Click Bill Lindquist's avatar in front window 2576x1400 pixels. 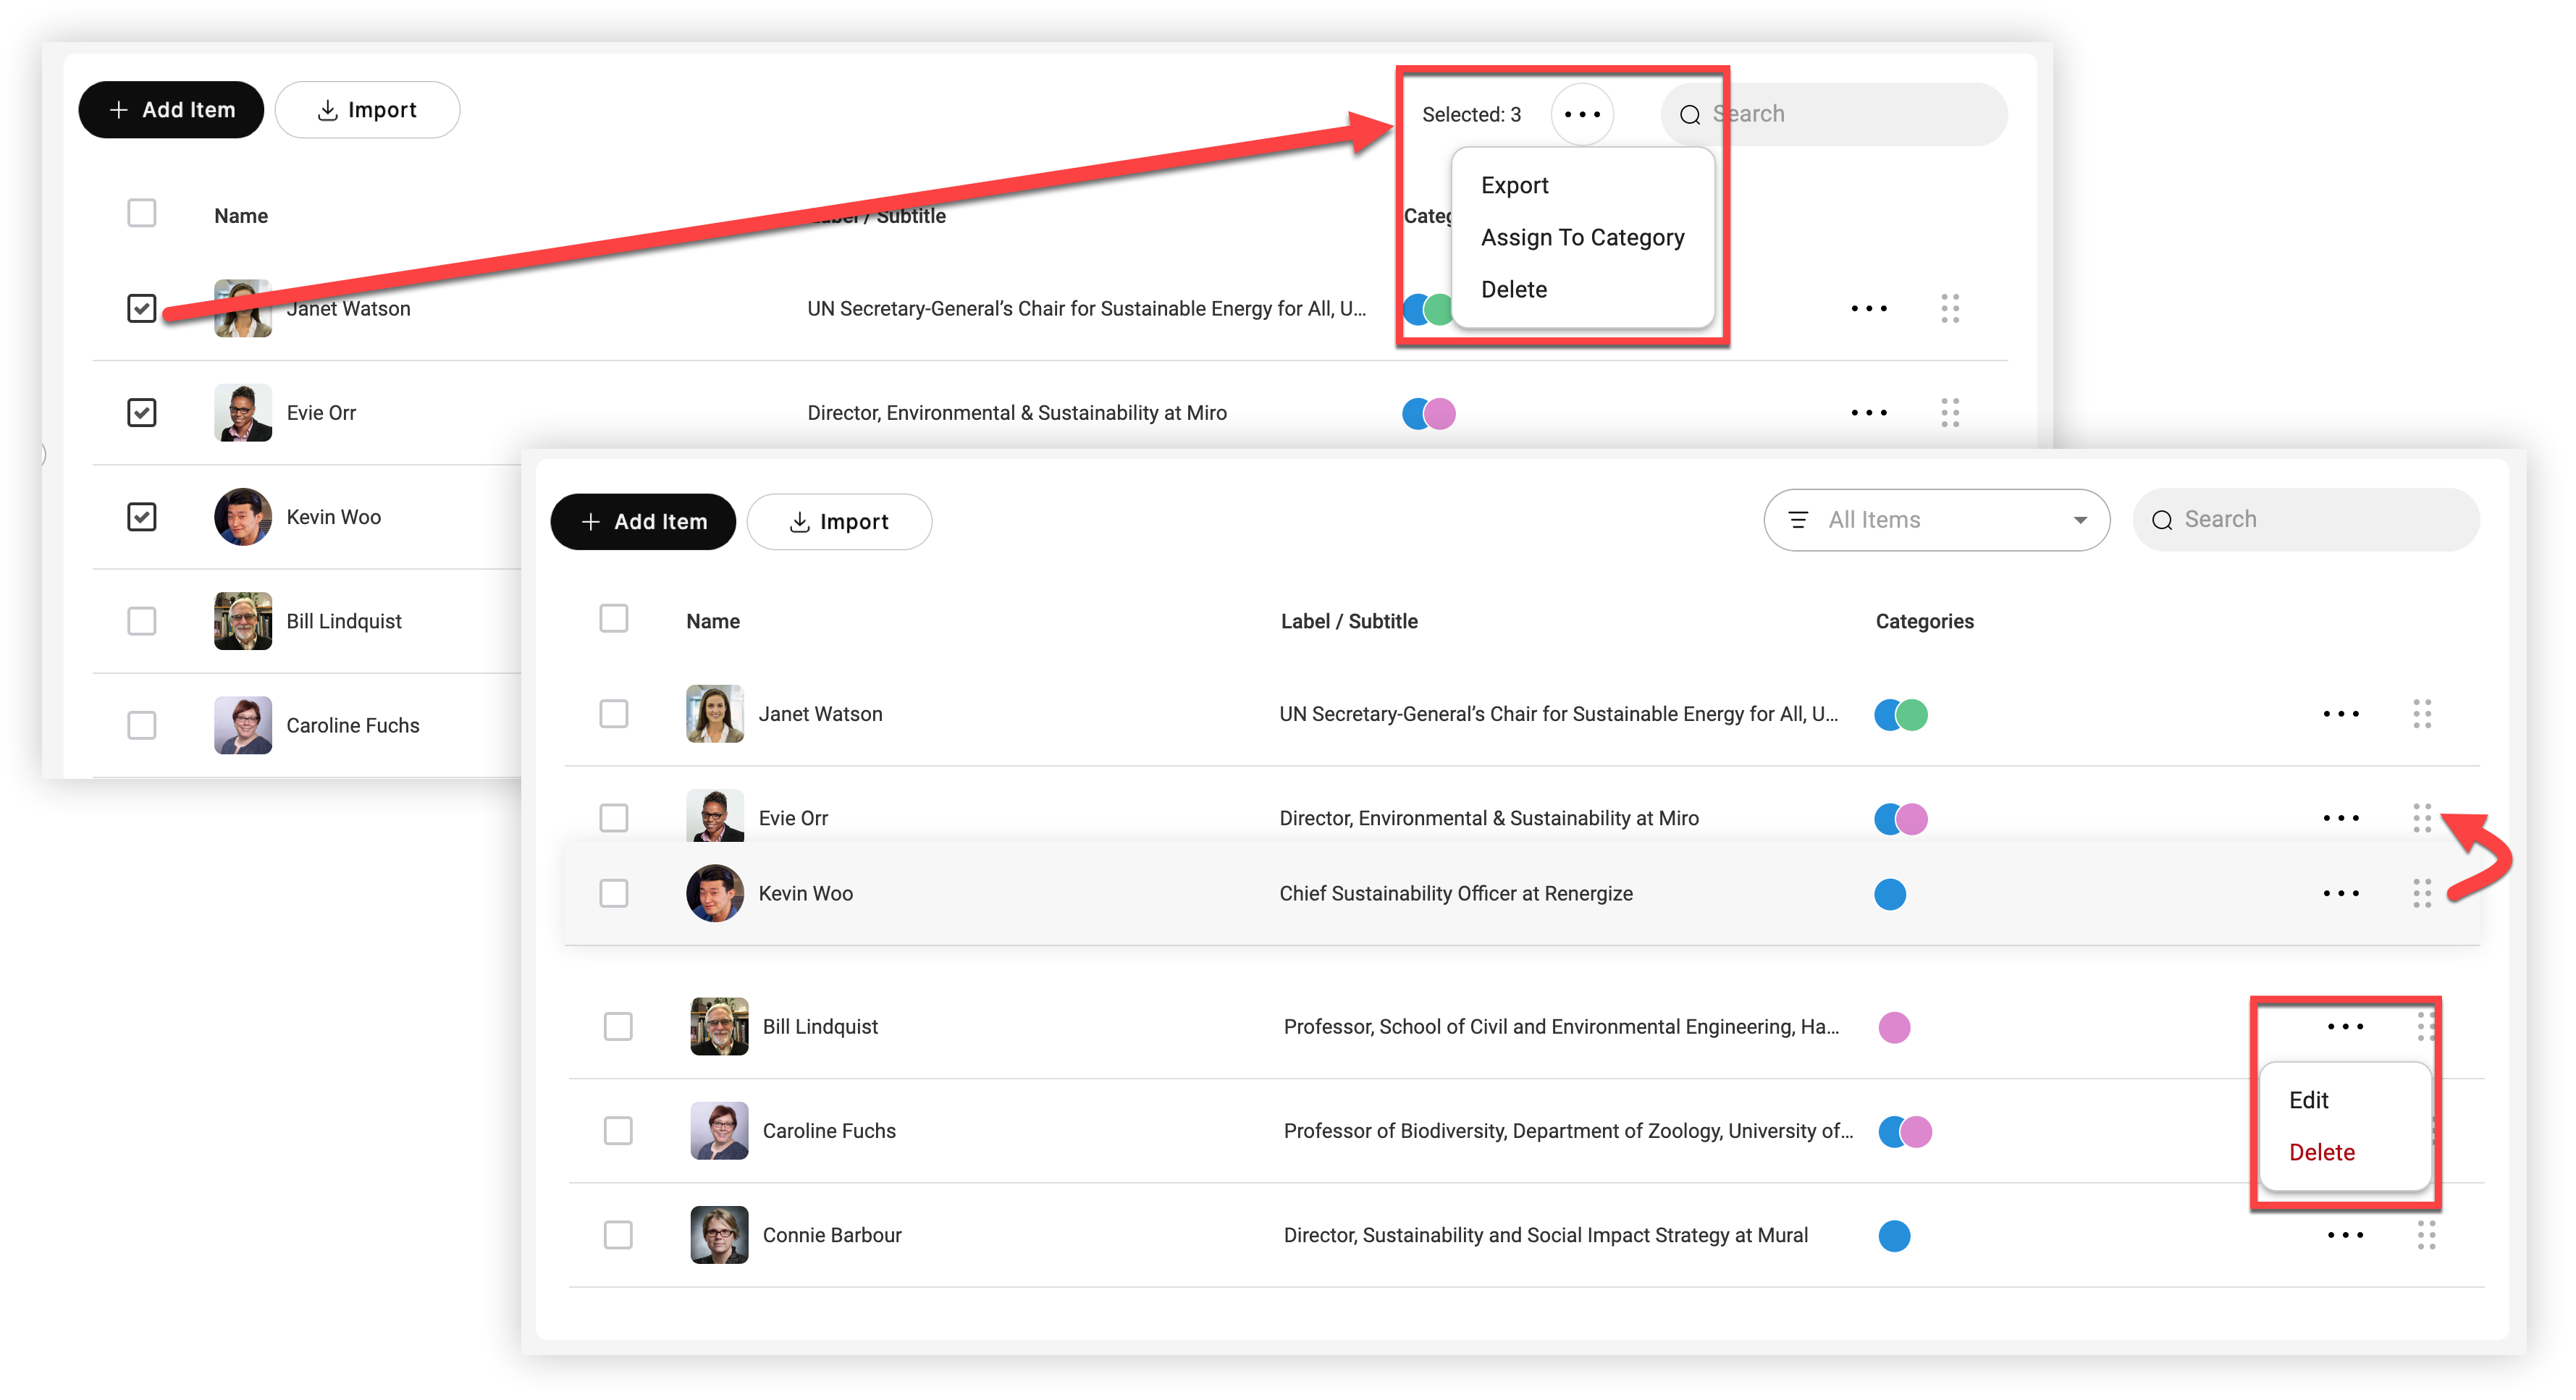coord(719,1026)
